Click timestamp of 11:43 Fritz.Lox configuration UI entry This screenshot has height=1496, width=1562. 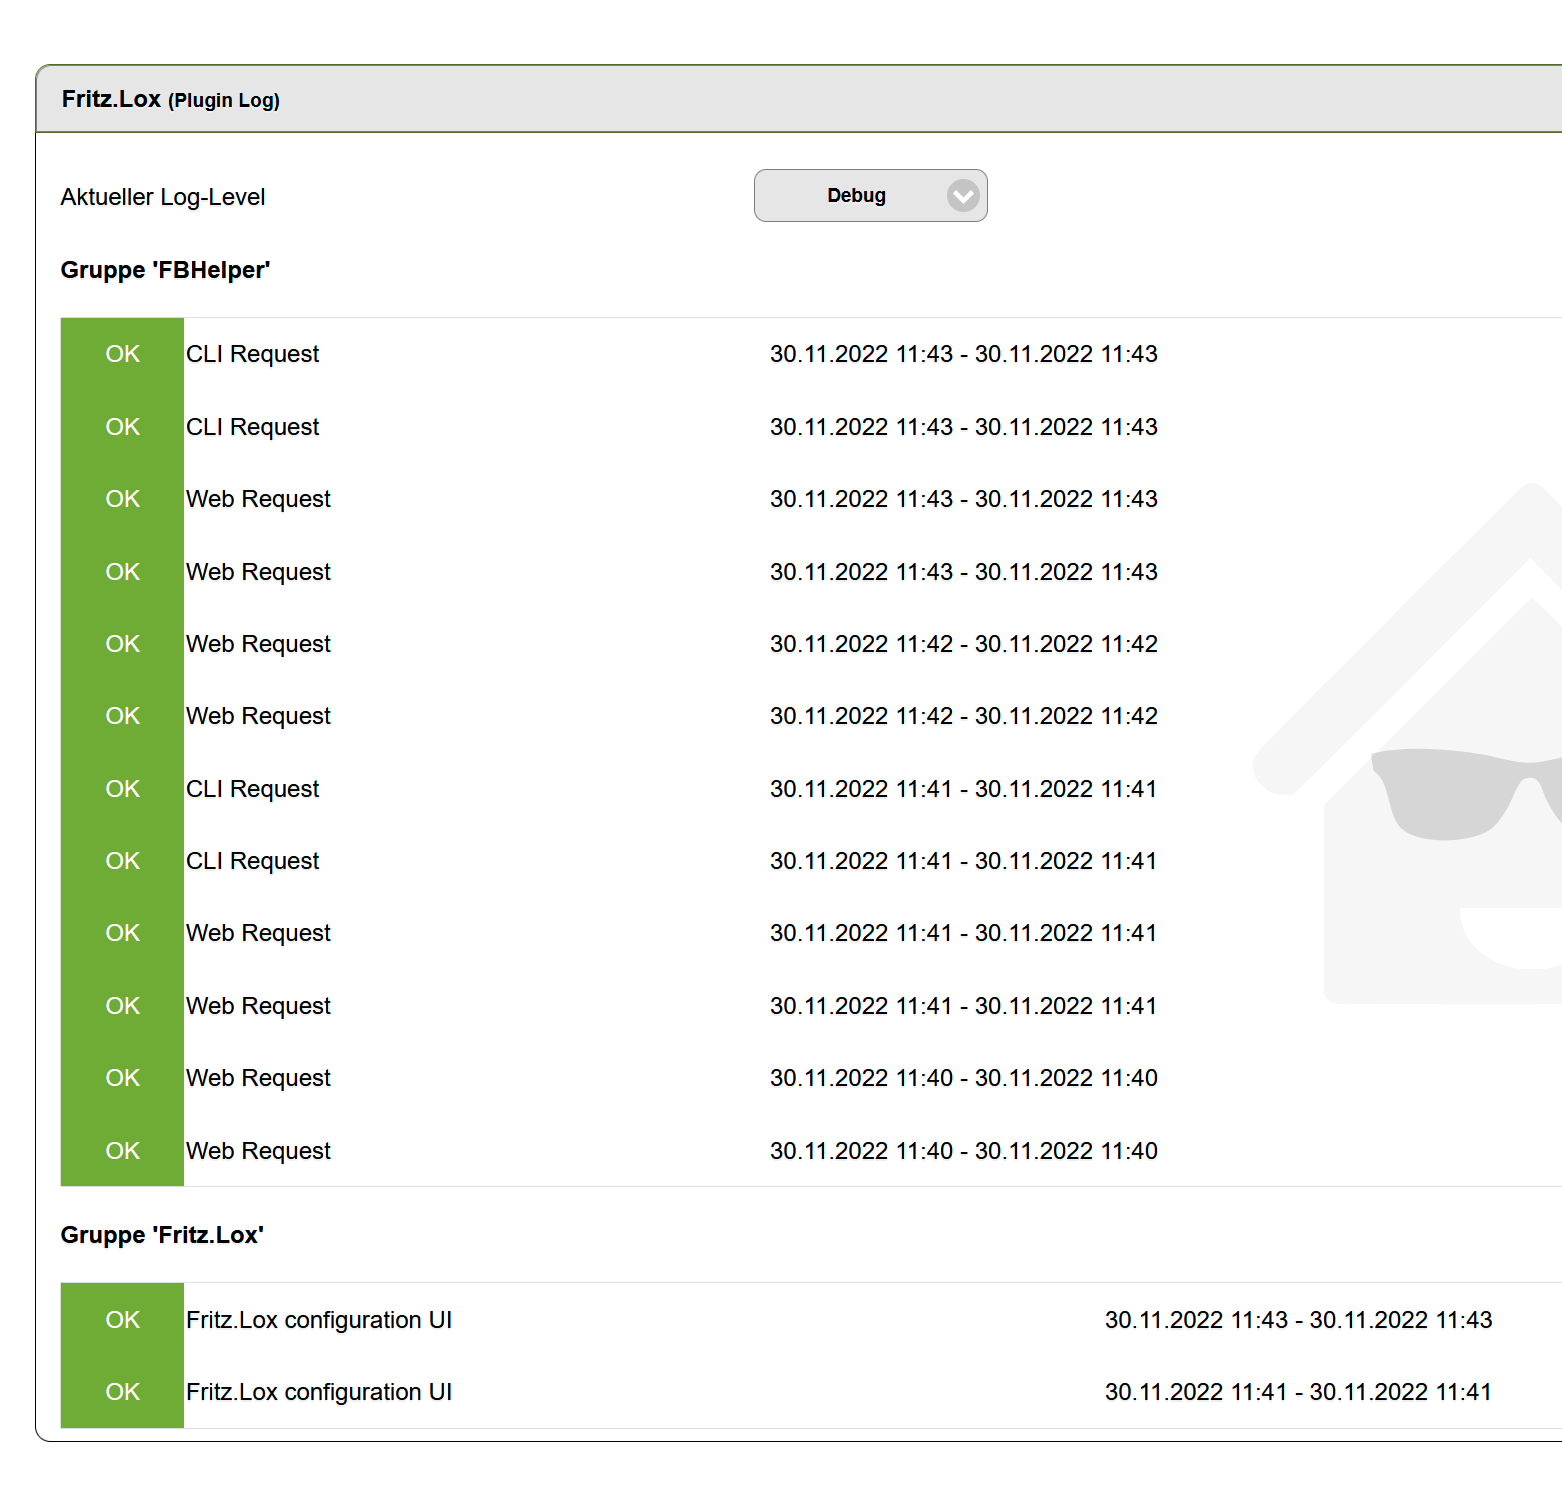click(1298, 1320)
